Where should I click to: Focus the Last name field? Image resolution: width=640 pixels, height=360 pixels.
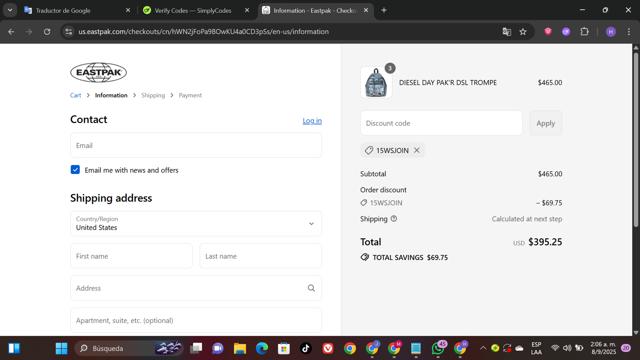click(260, 256)
